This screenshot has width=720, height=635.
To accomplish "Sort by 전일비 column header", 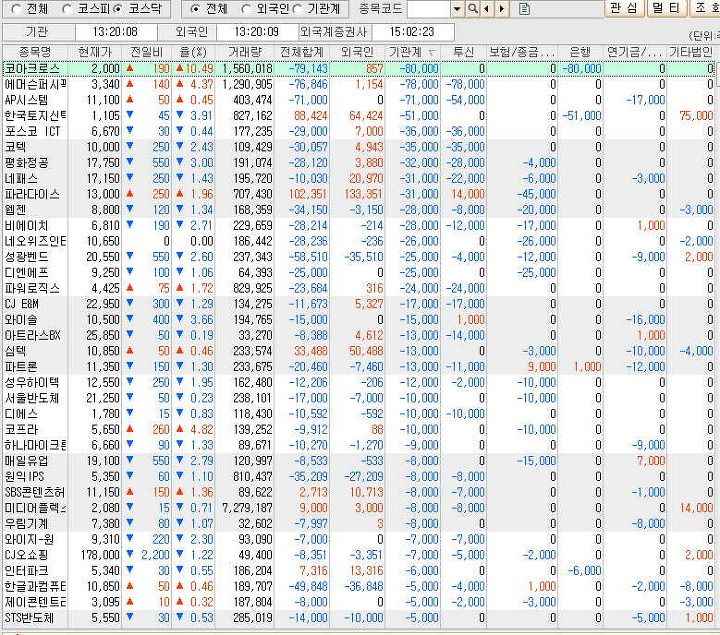I will click(x=146, y=52).
